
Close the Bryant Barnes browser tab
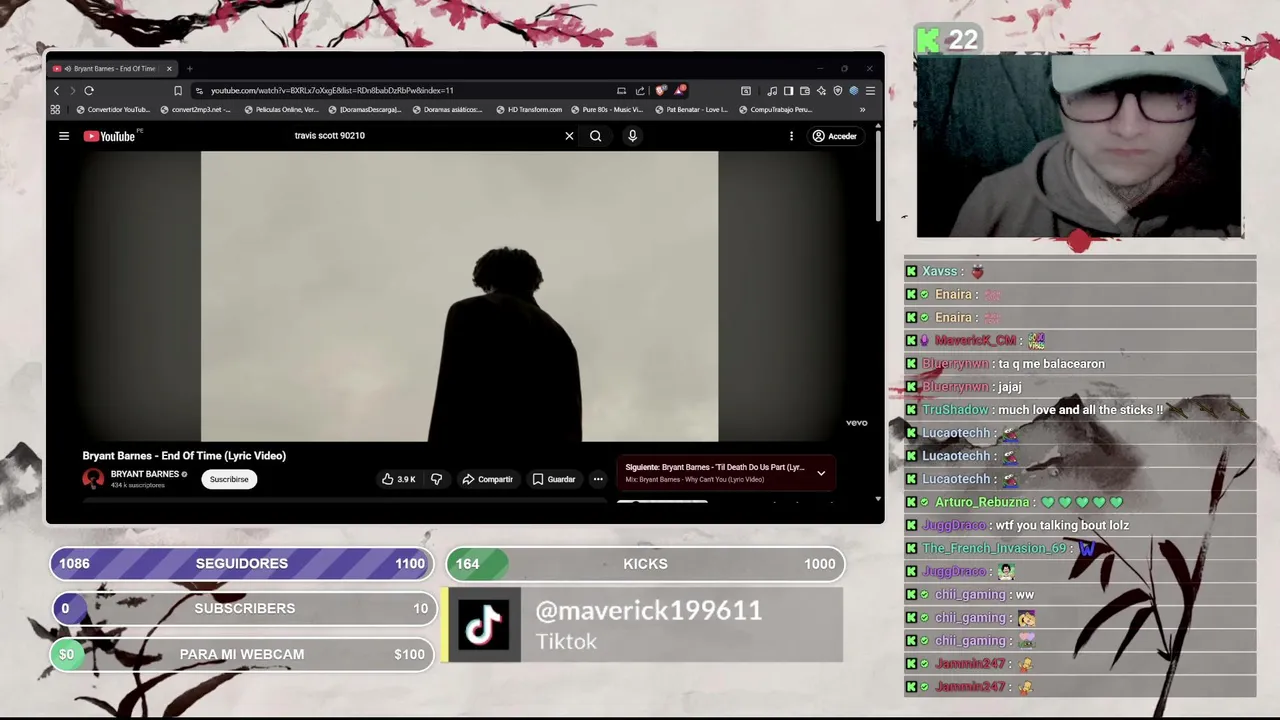click(169, 69)
